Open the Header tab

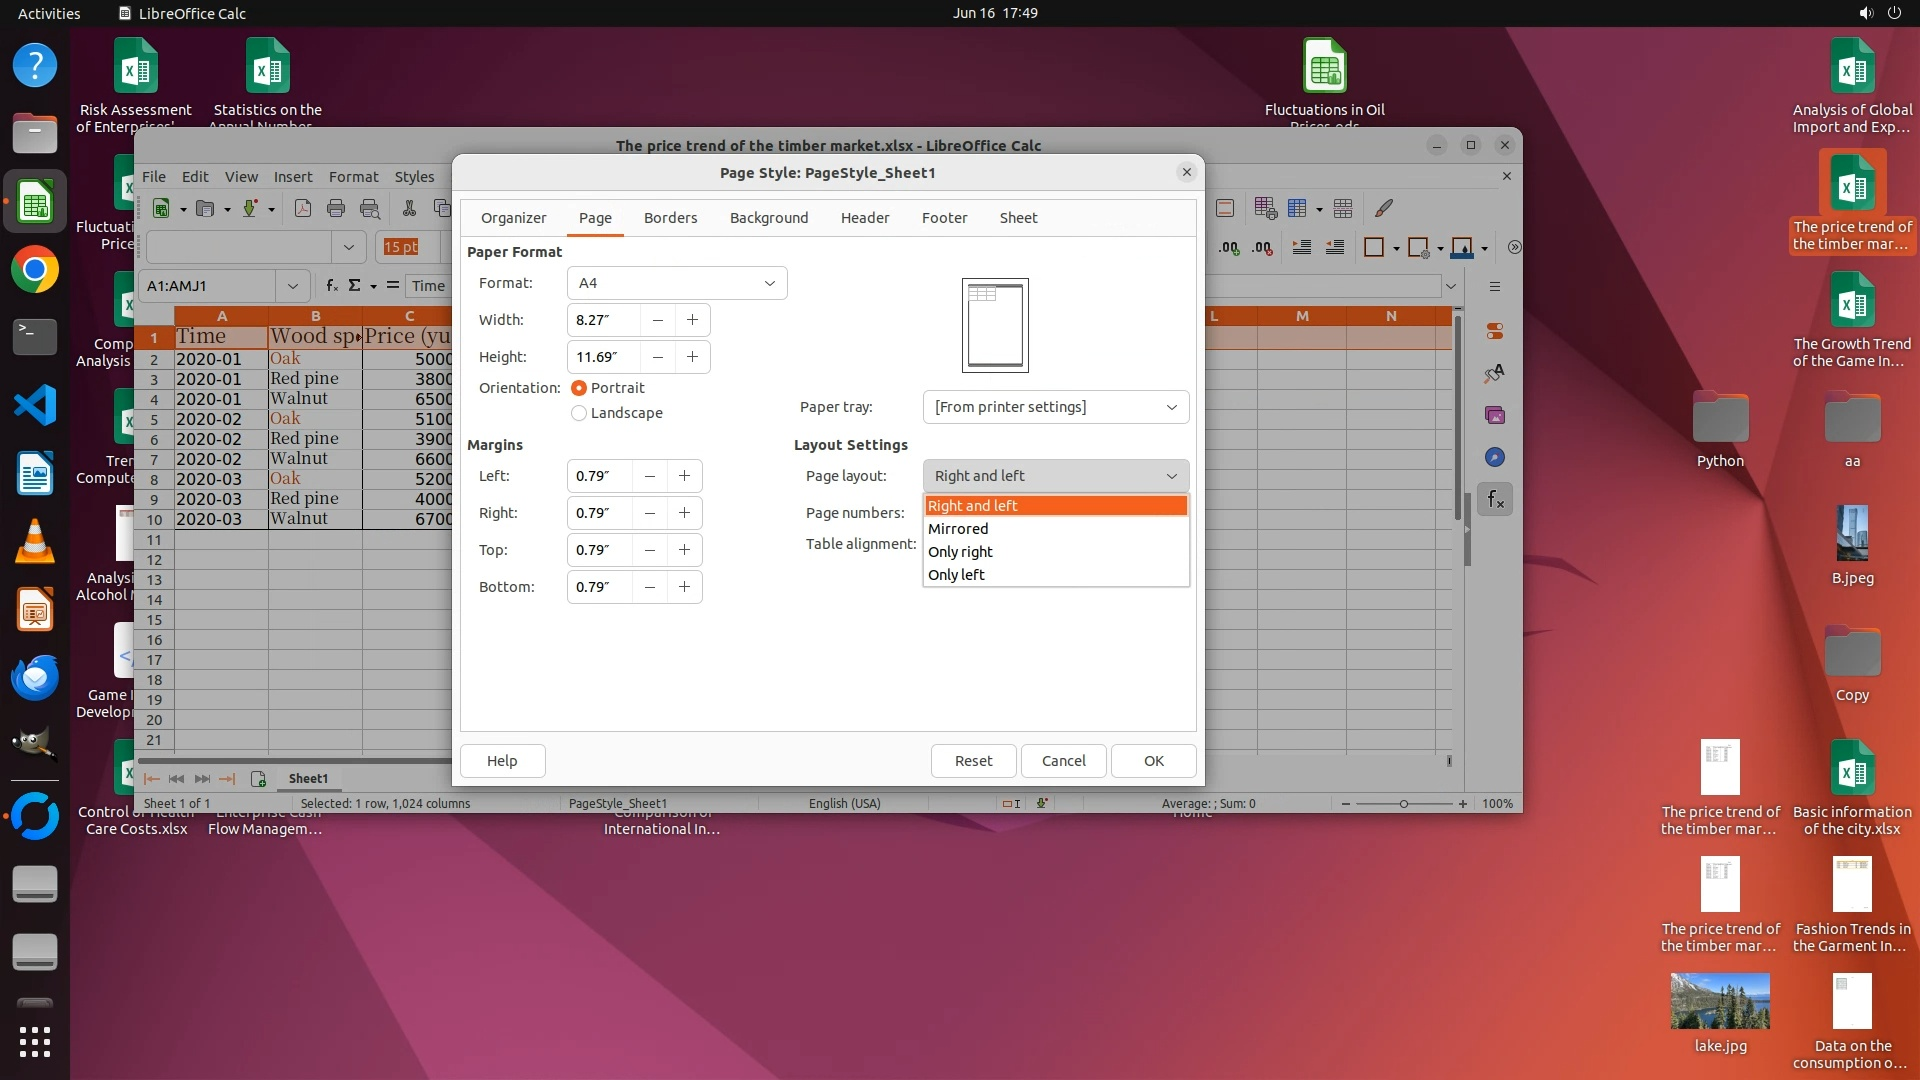[864, 218]
